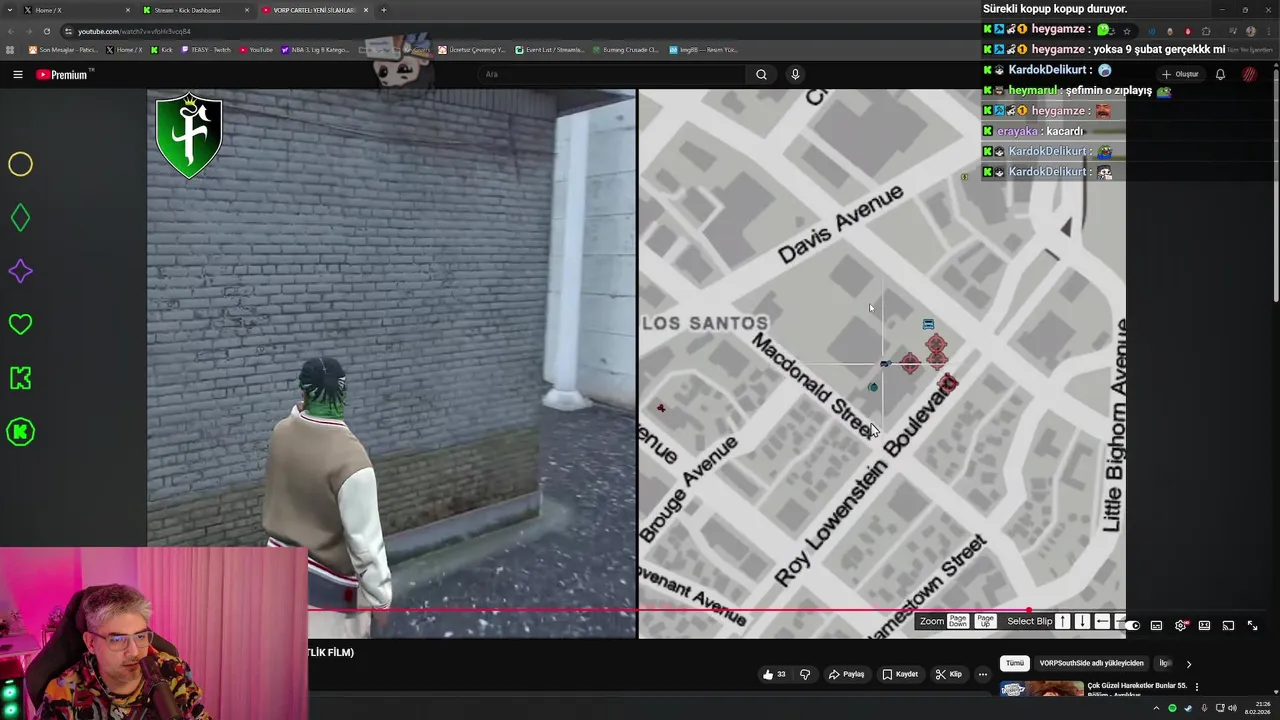Close the Home / X tab
The height and width of the screenshot is (720, 1280).
(127, 10)
